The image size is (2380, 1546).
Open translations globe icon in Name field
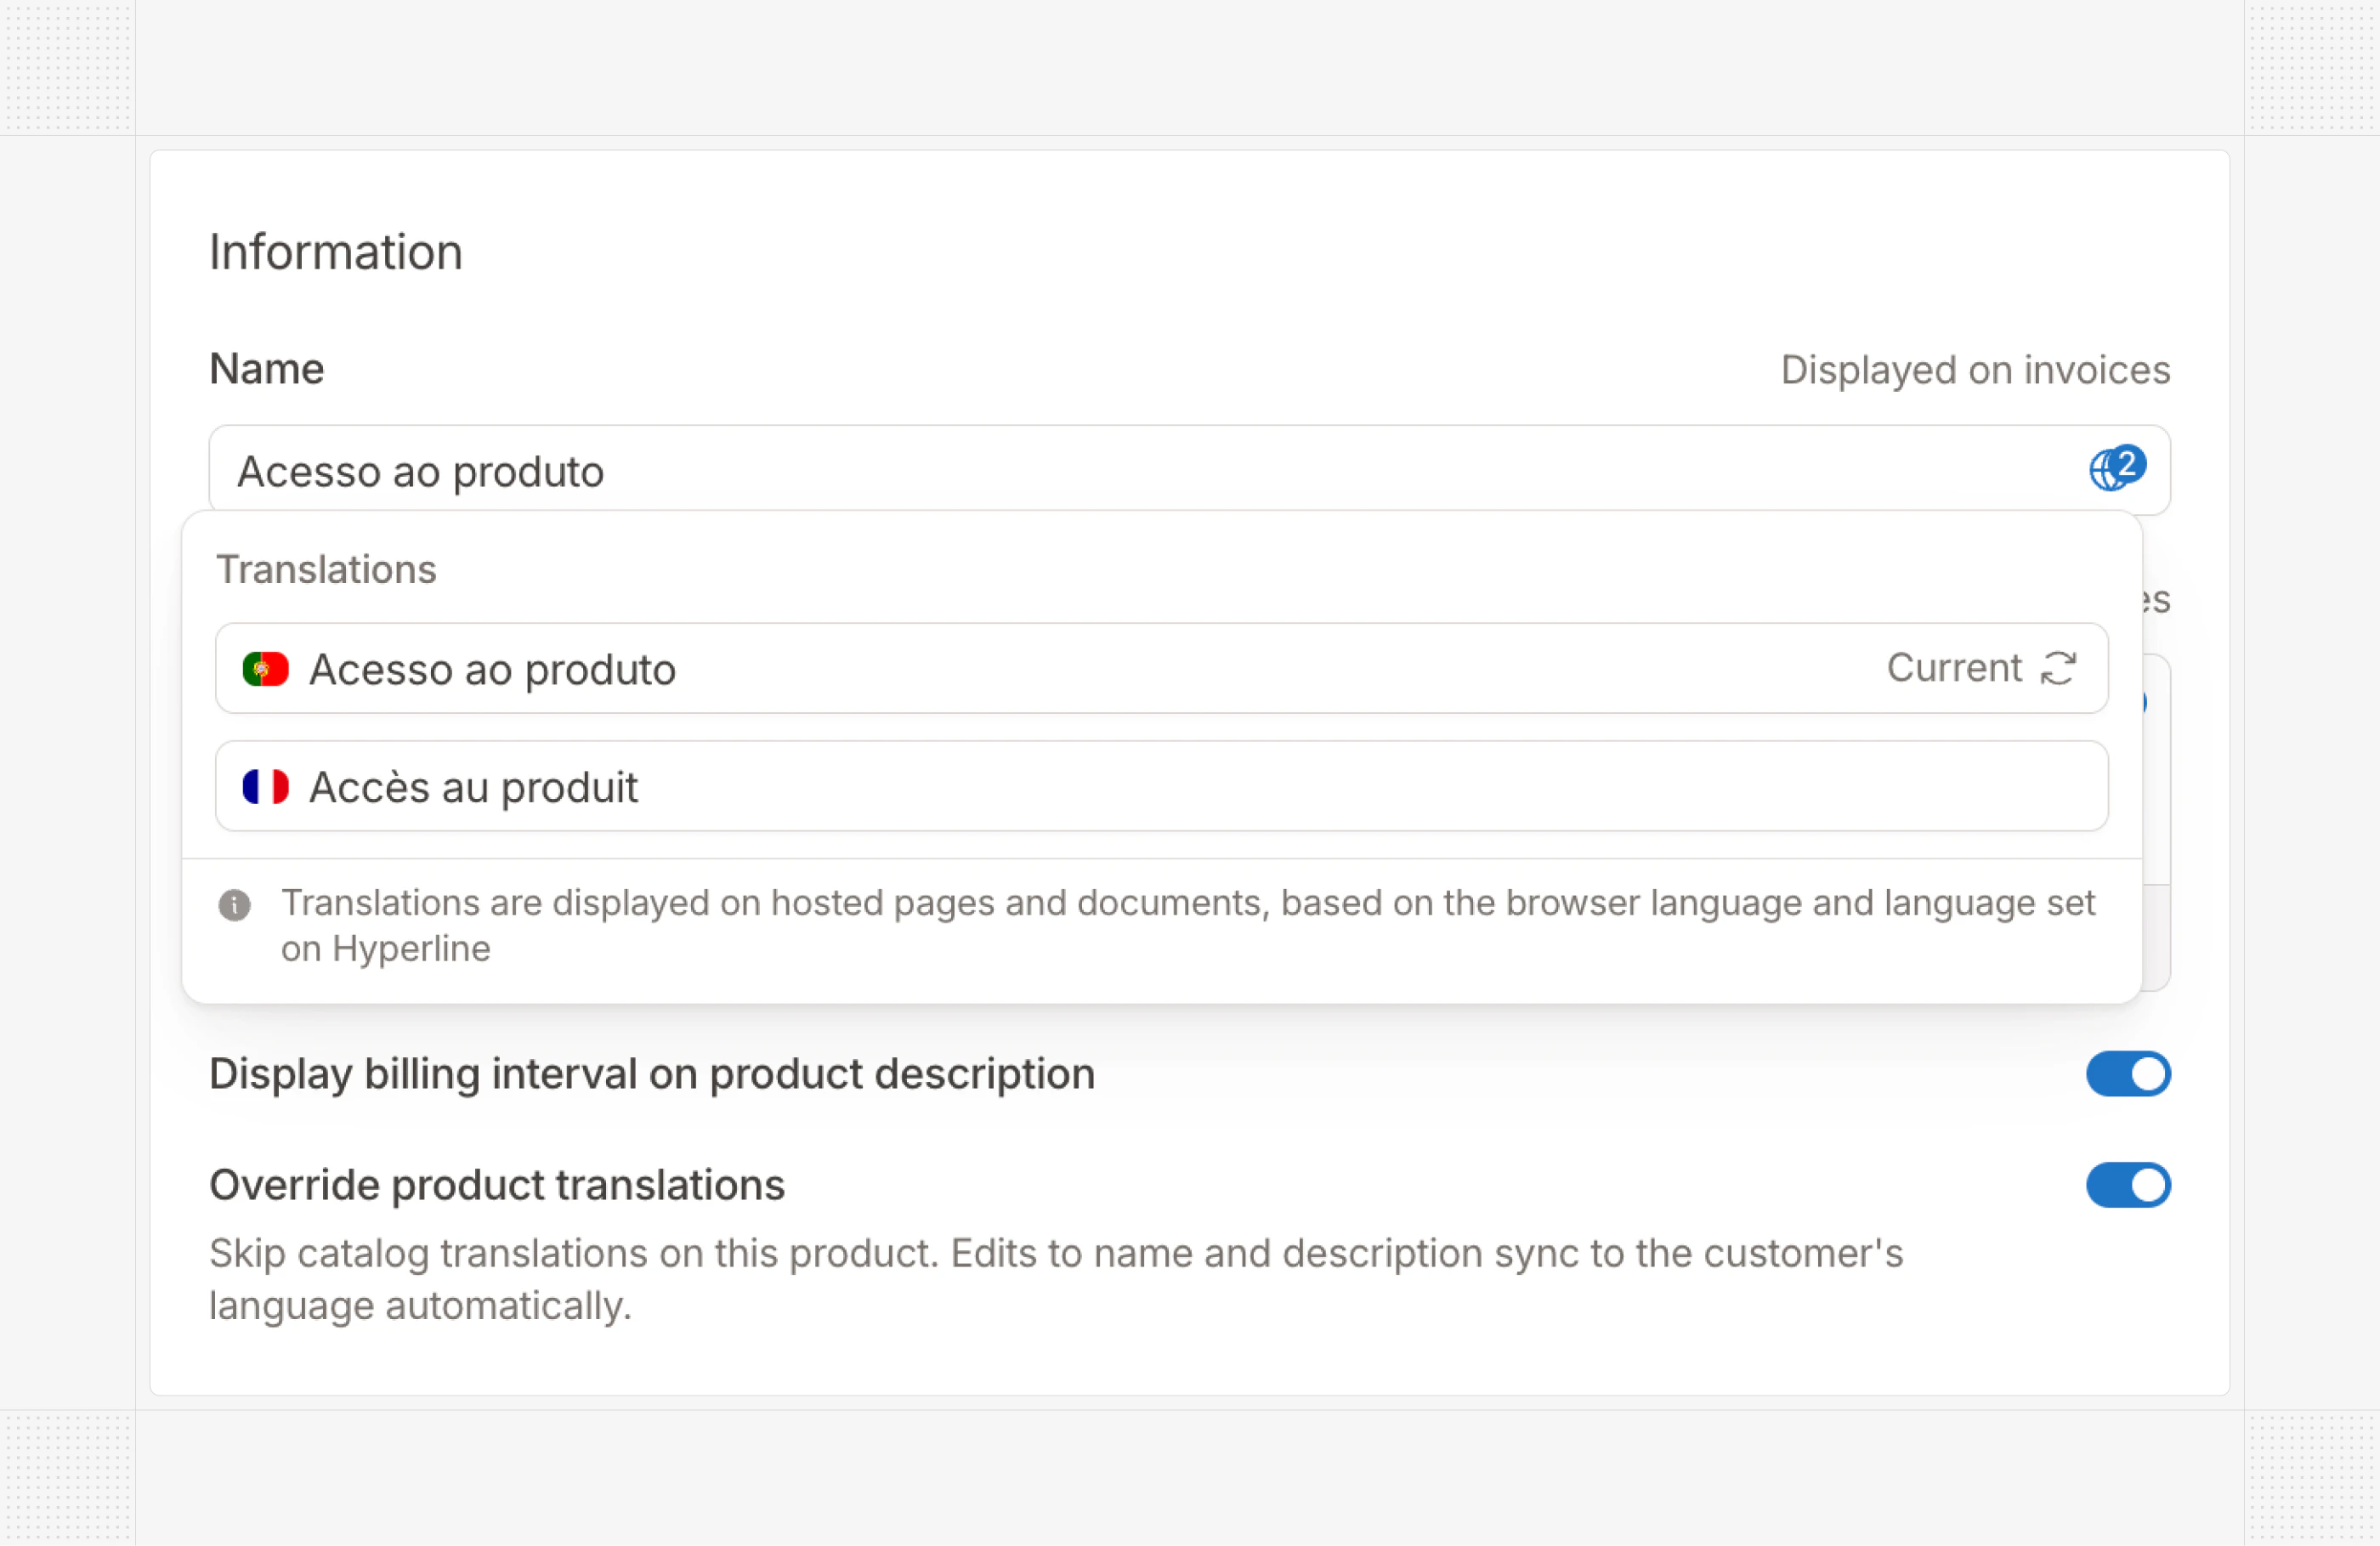click(2117, 468)
